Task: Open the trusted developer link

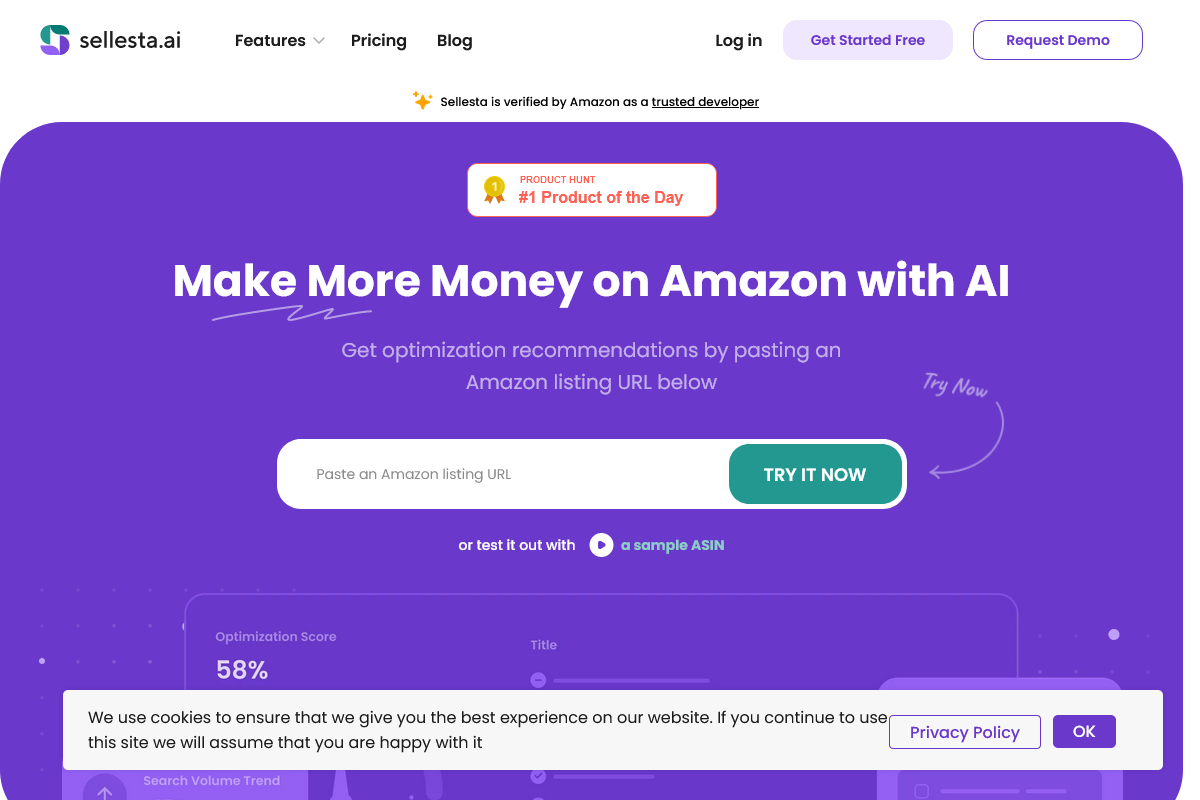Action: tap(705, 101)
